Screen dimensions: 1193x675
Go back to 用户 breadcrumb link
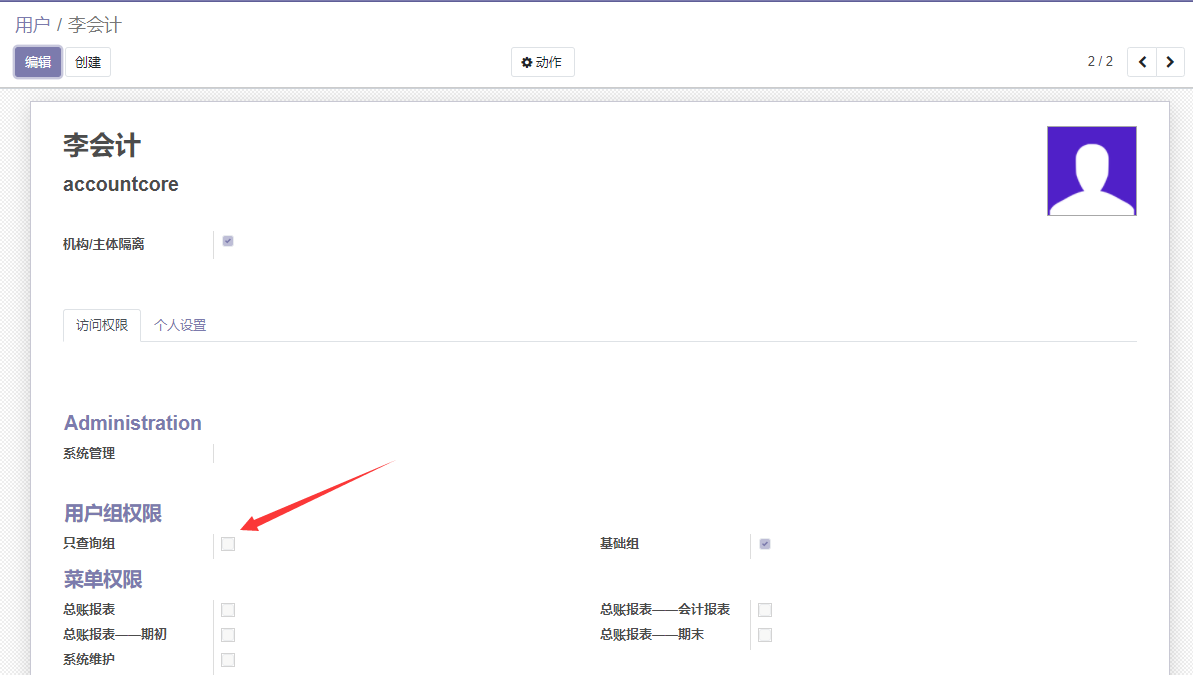[x=33, y=25]
